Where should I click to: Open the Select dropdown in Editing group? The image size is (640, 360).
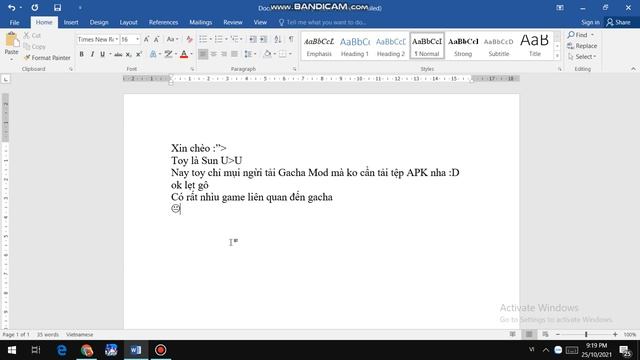[582, 57]
